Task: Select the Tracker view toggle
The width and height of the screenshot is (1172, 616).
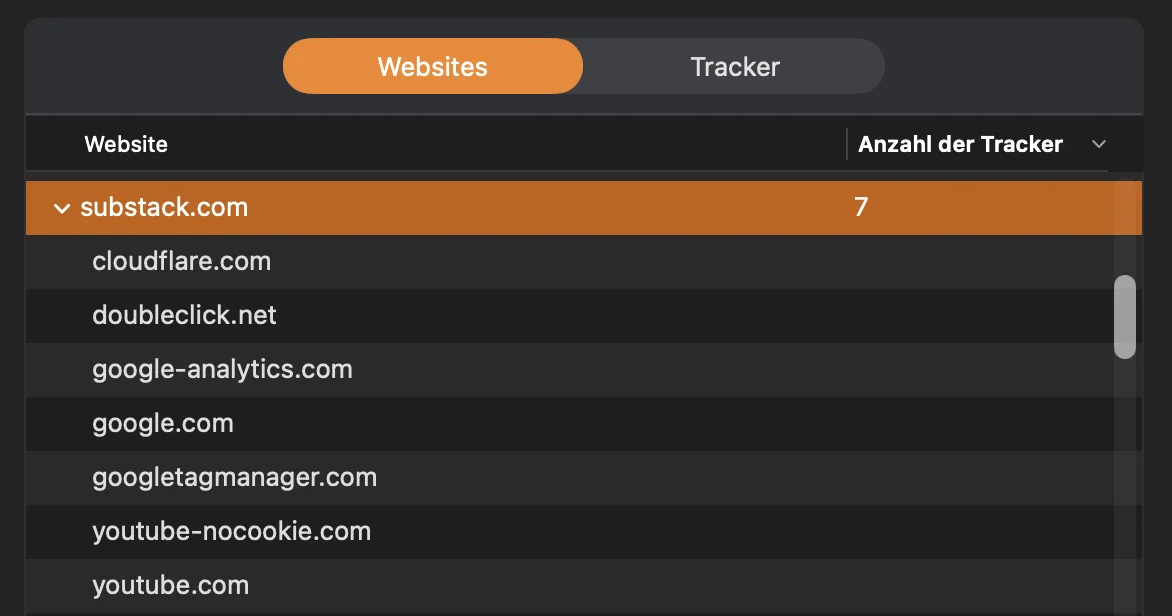Action: [x=735, y=66]
